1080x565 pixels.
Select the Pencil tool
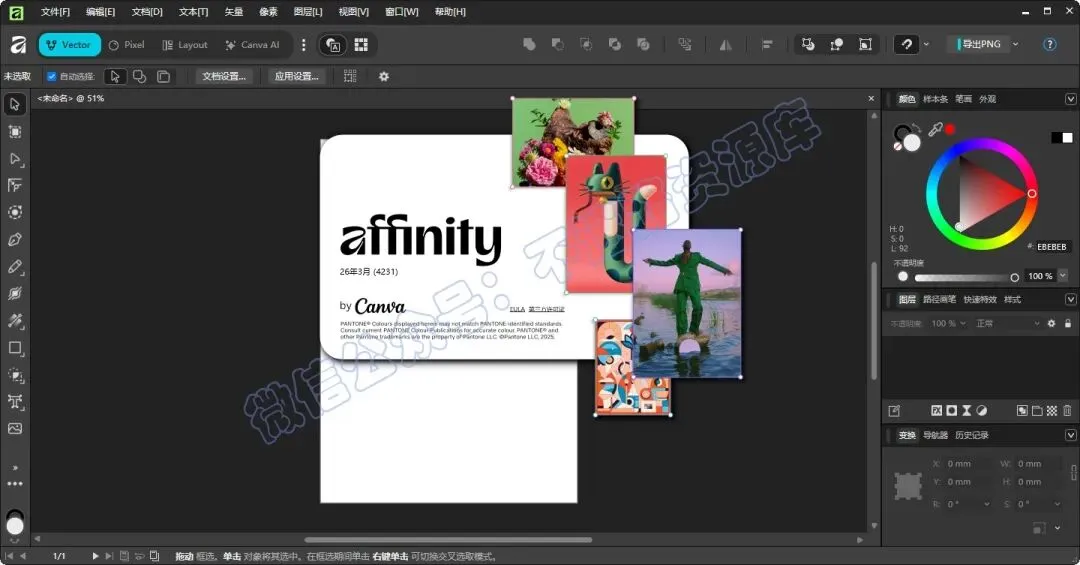coord(14,267)
